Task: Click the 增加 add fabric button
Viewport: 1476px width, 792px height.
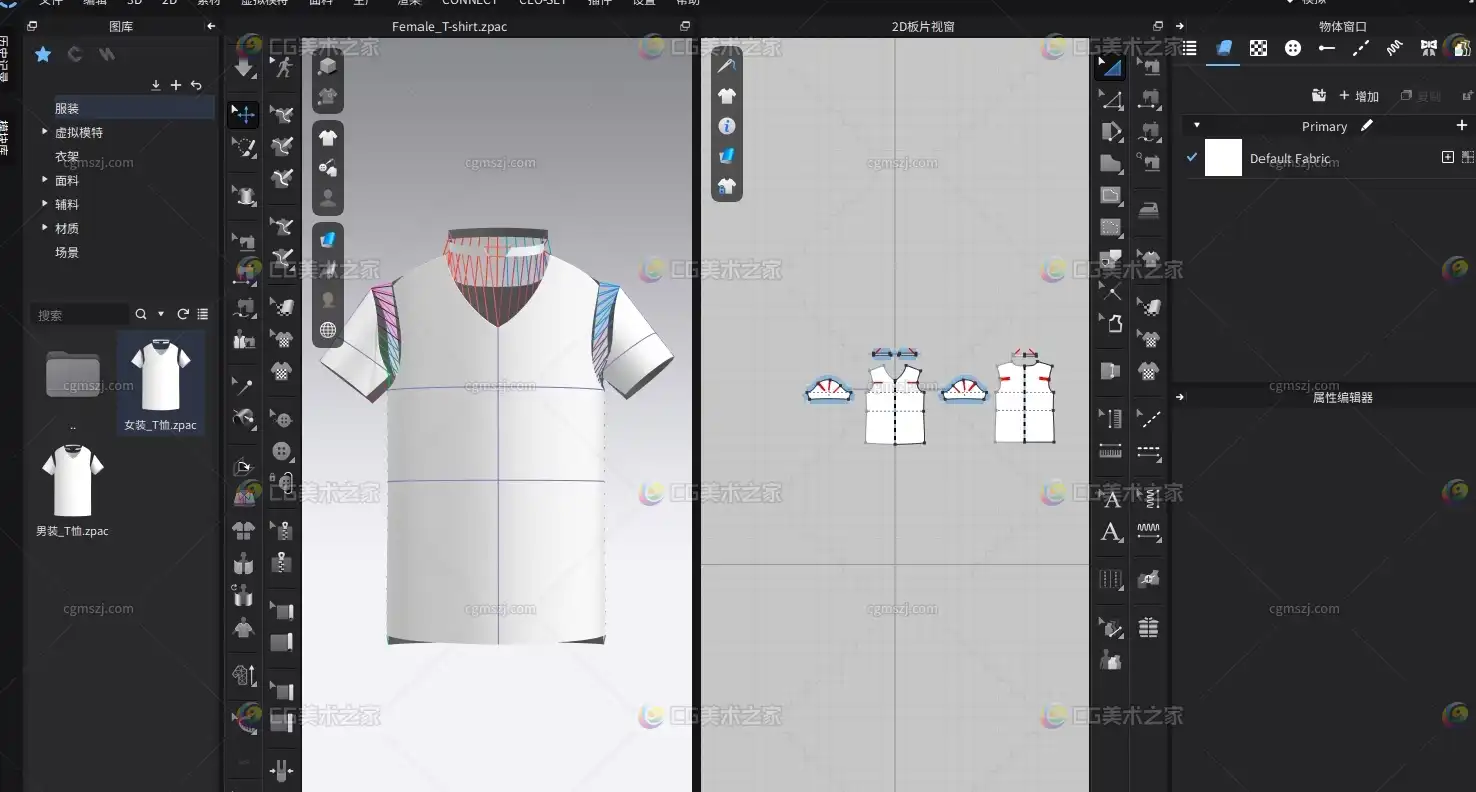Action: click(1359, 96)
